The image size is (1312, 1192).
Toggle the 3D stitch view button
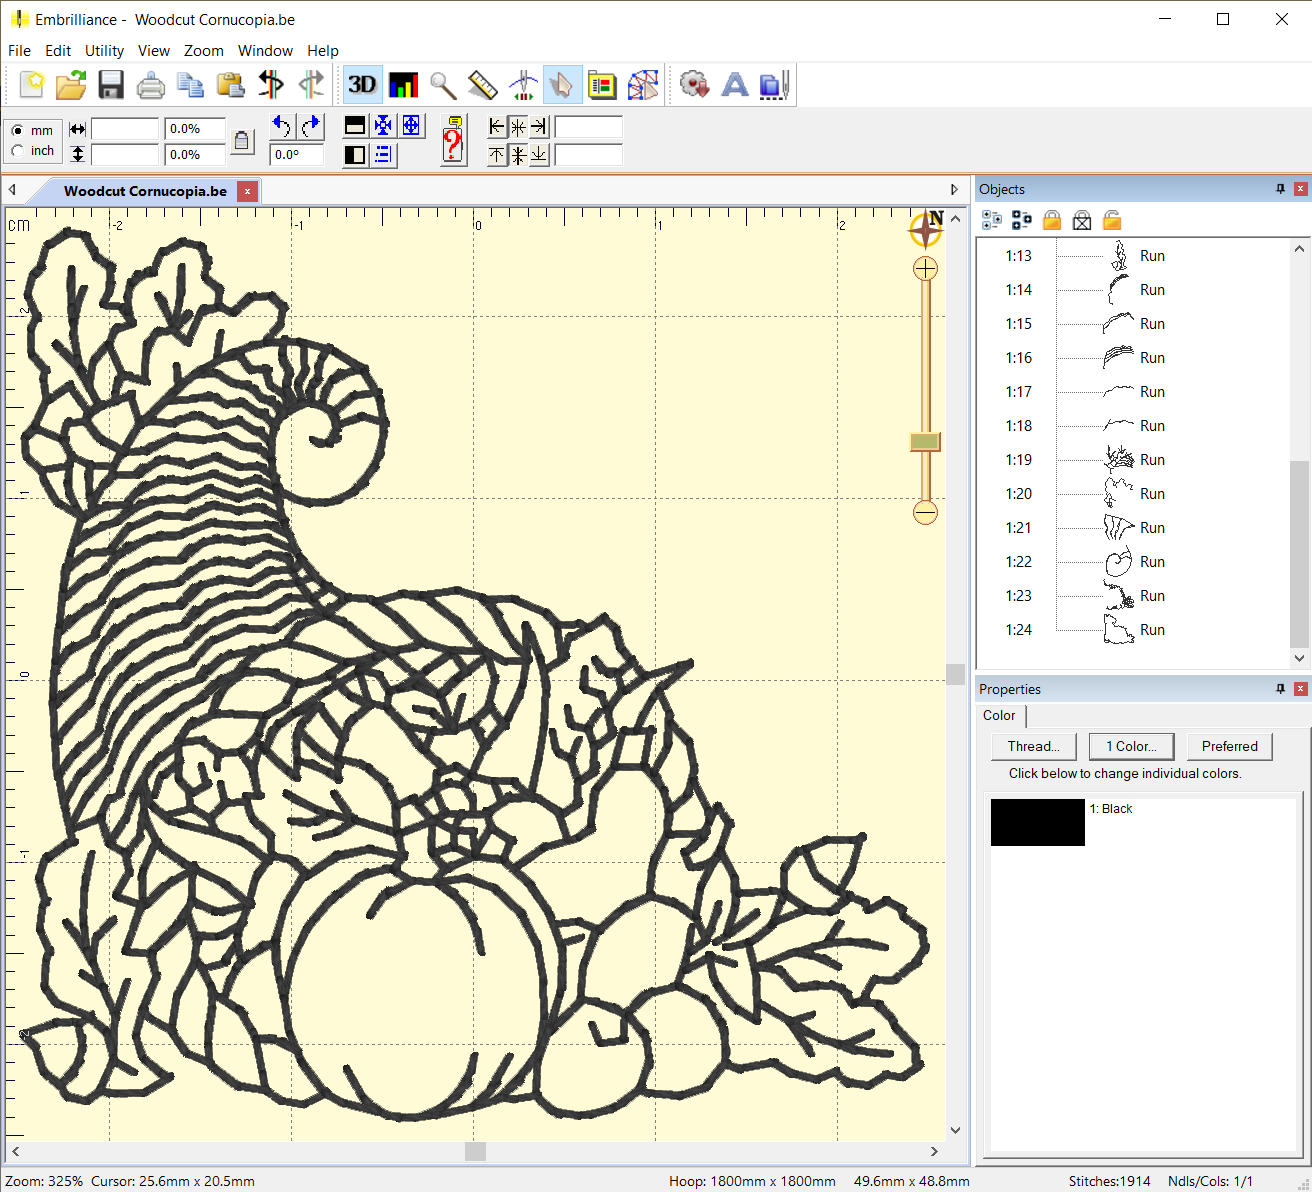click(x=362, y=85)
